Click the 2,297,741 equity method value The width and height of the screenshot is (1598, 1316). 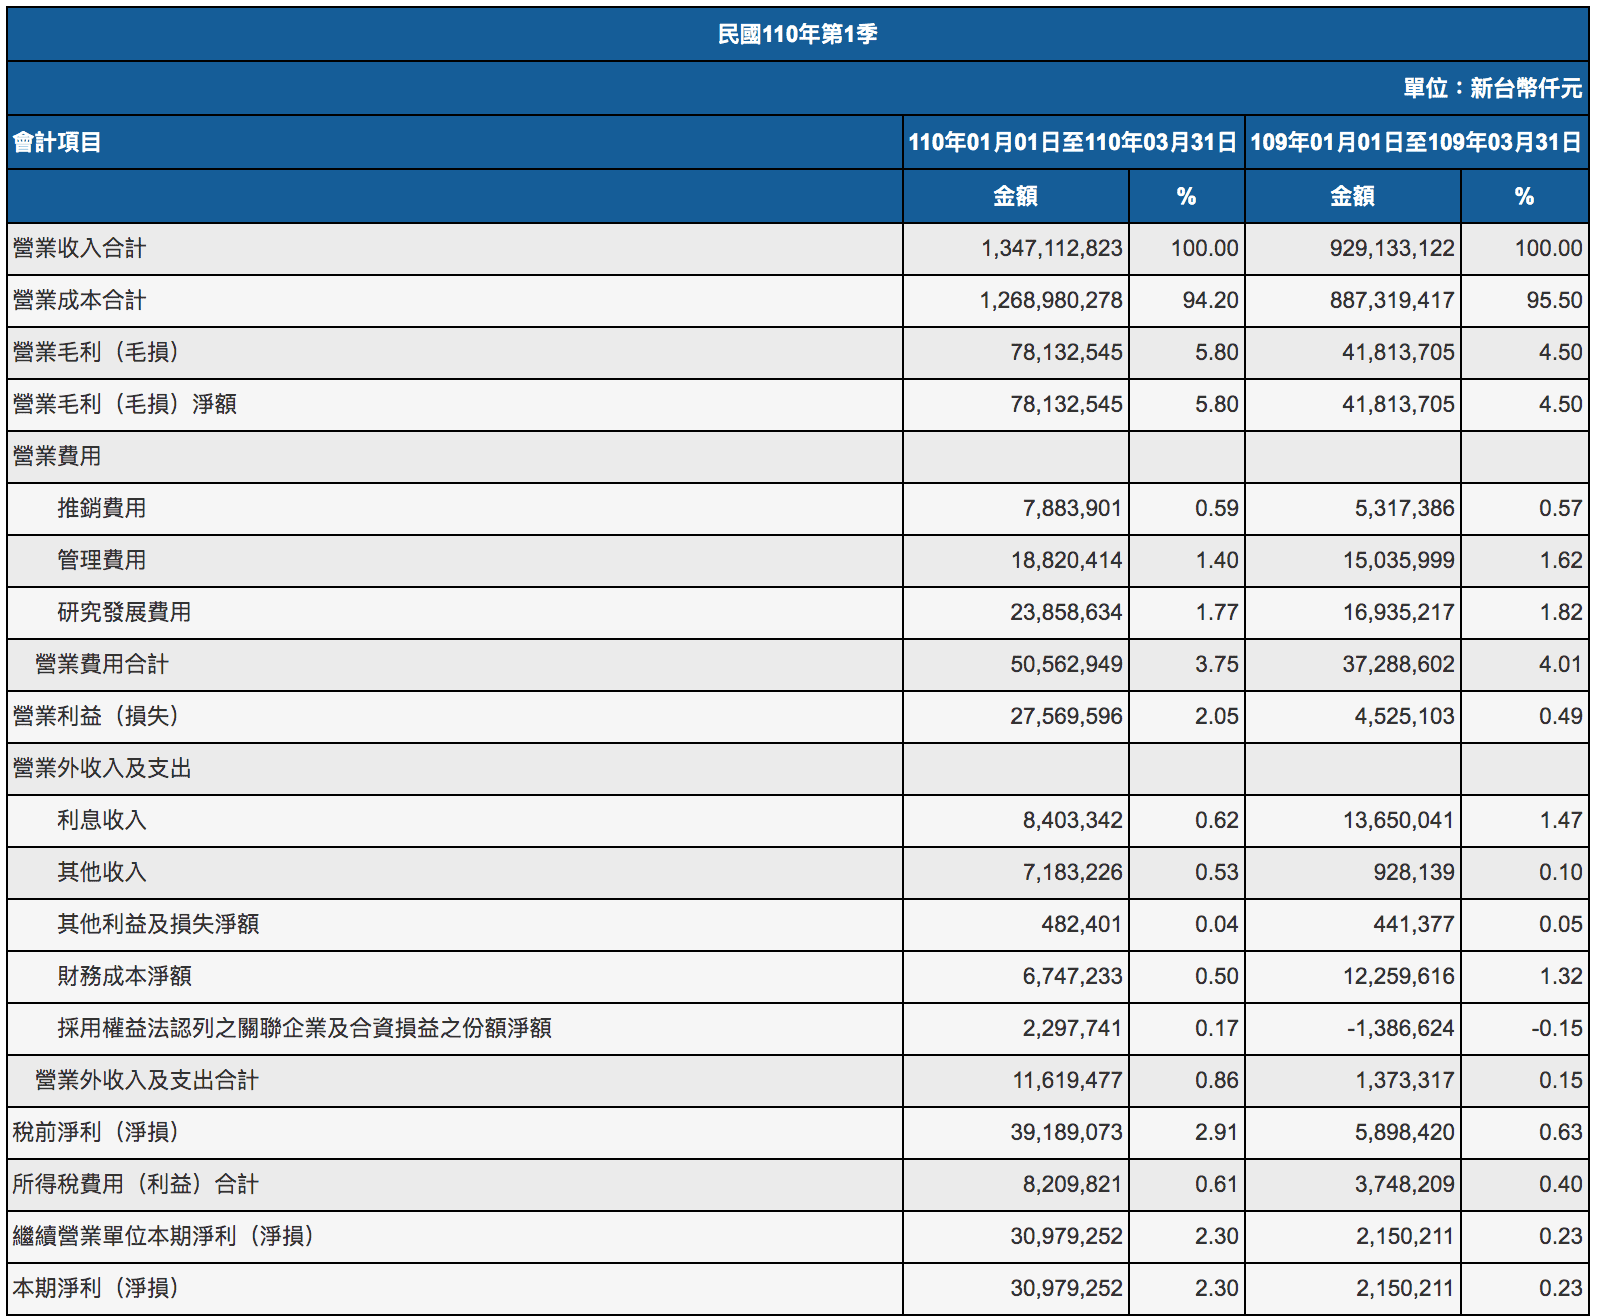coord(1072,1028)
